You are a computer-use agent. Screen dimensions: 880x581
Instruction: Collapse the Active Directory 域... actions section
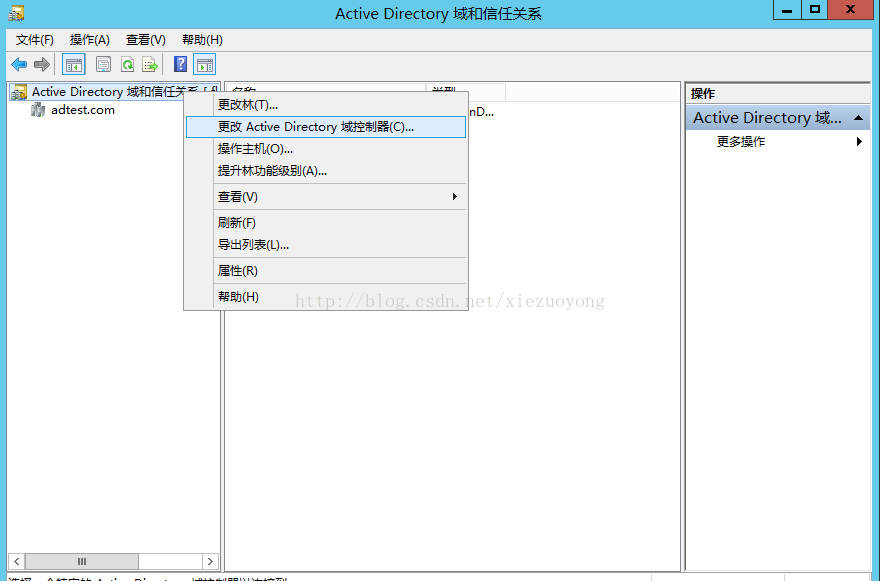(x=858, y=118)
